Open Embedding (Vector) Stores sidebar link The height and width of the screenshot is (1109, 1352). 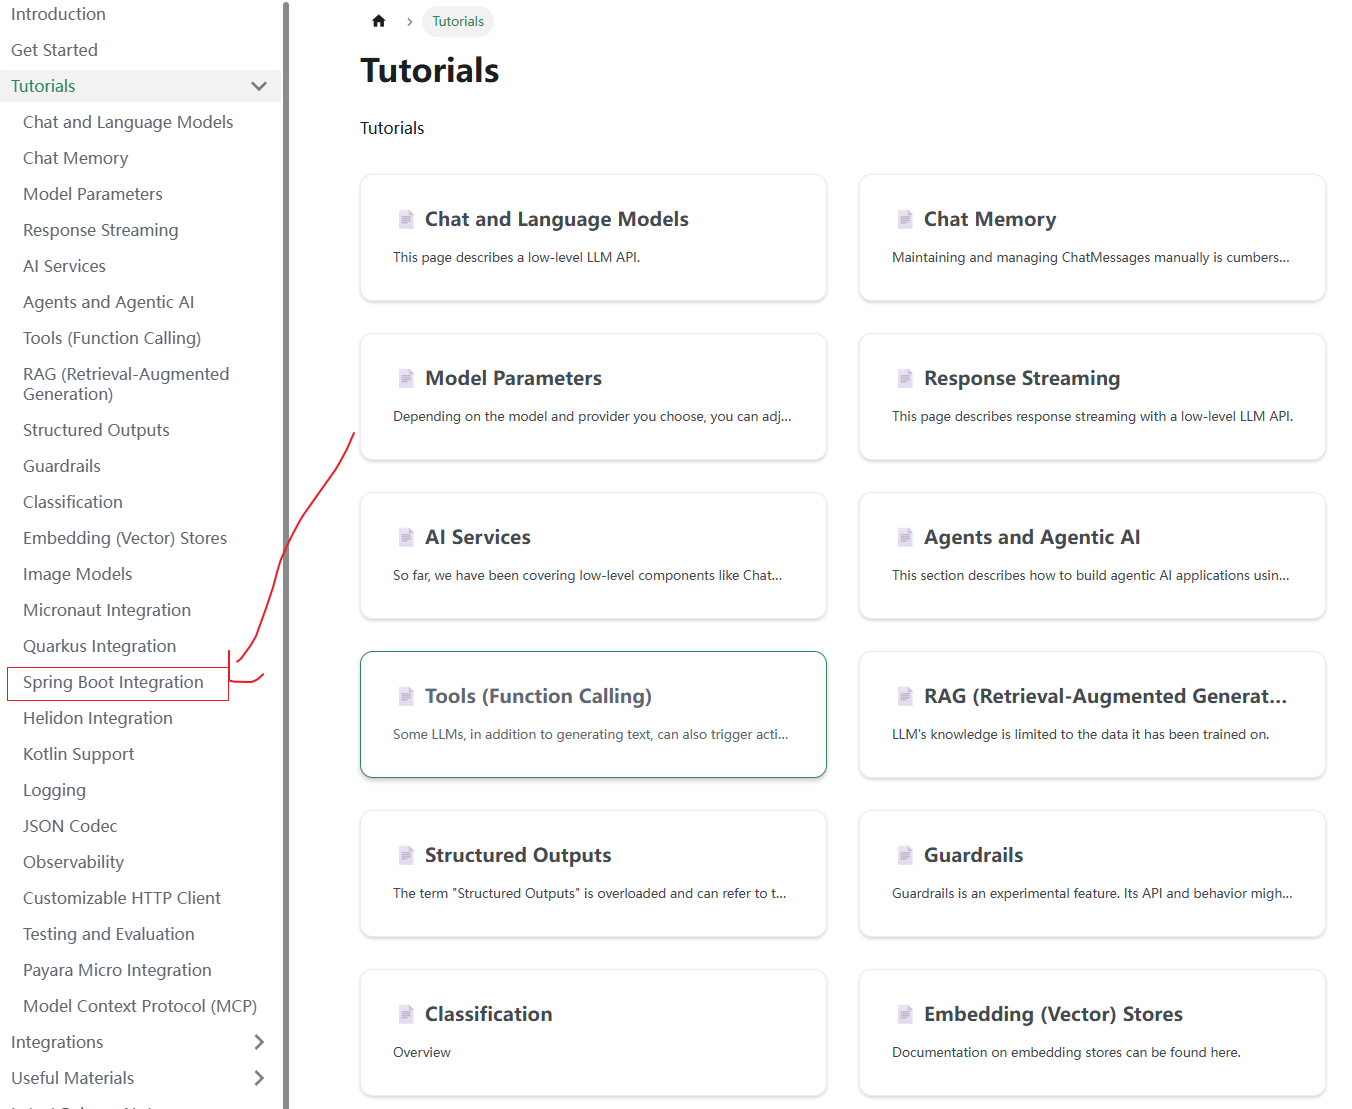coord(125,538)
